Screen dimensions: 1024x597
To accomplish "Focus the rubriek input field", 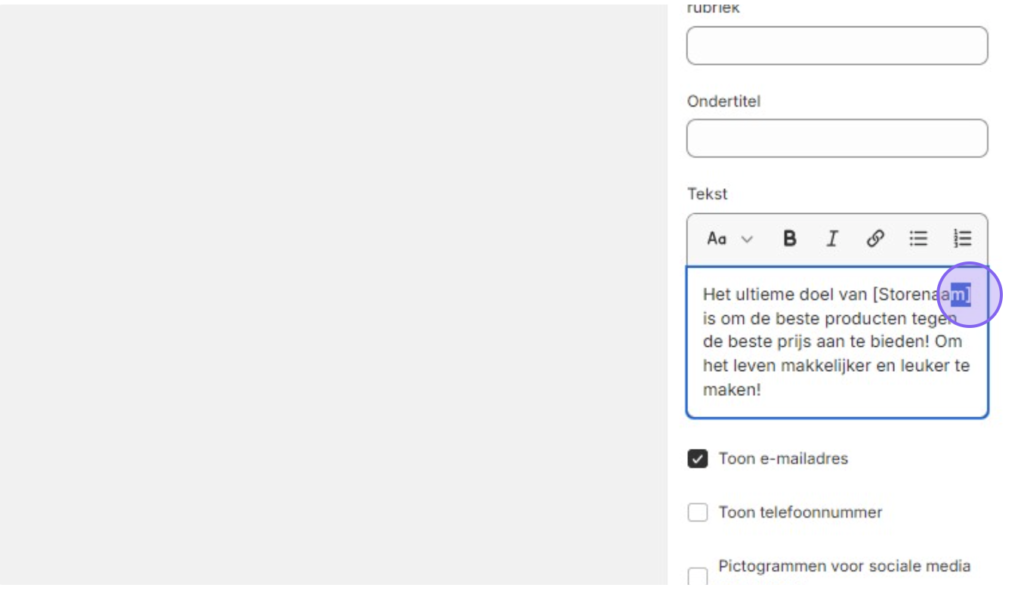I will click(x=837, y=46).
